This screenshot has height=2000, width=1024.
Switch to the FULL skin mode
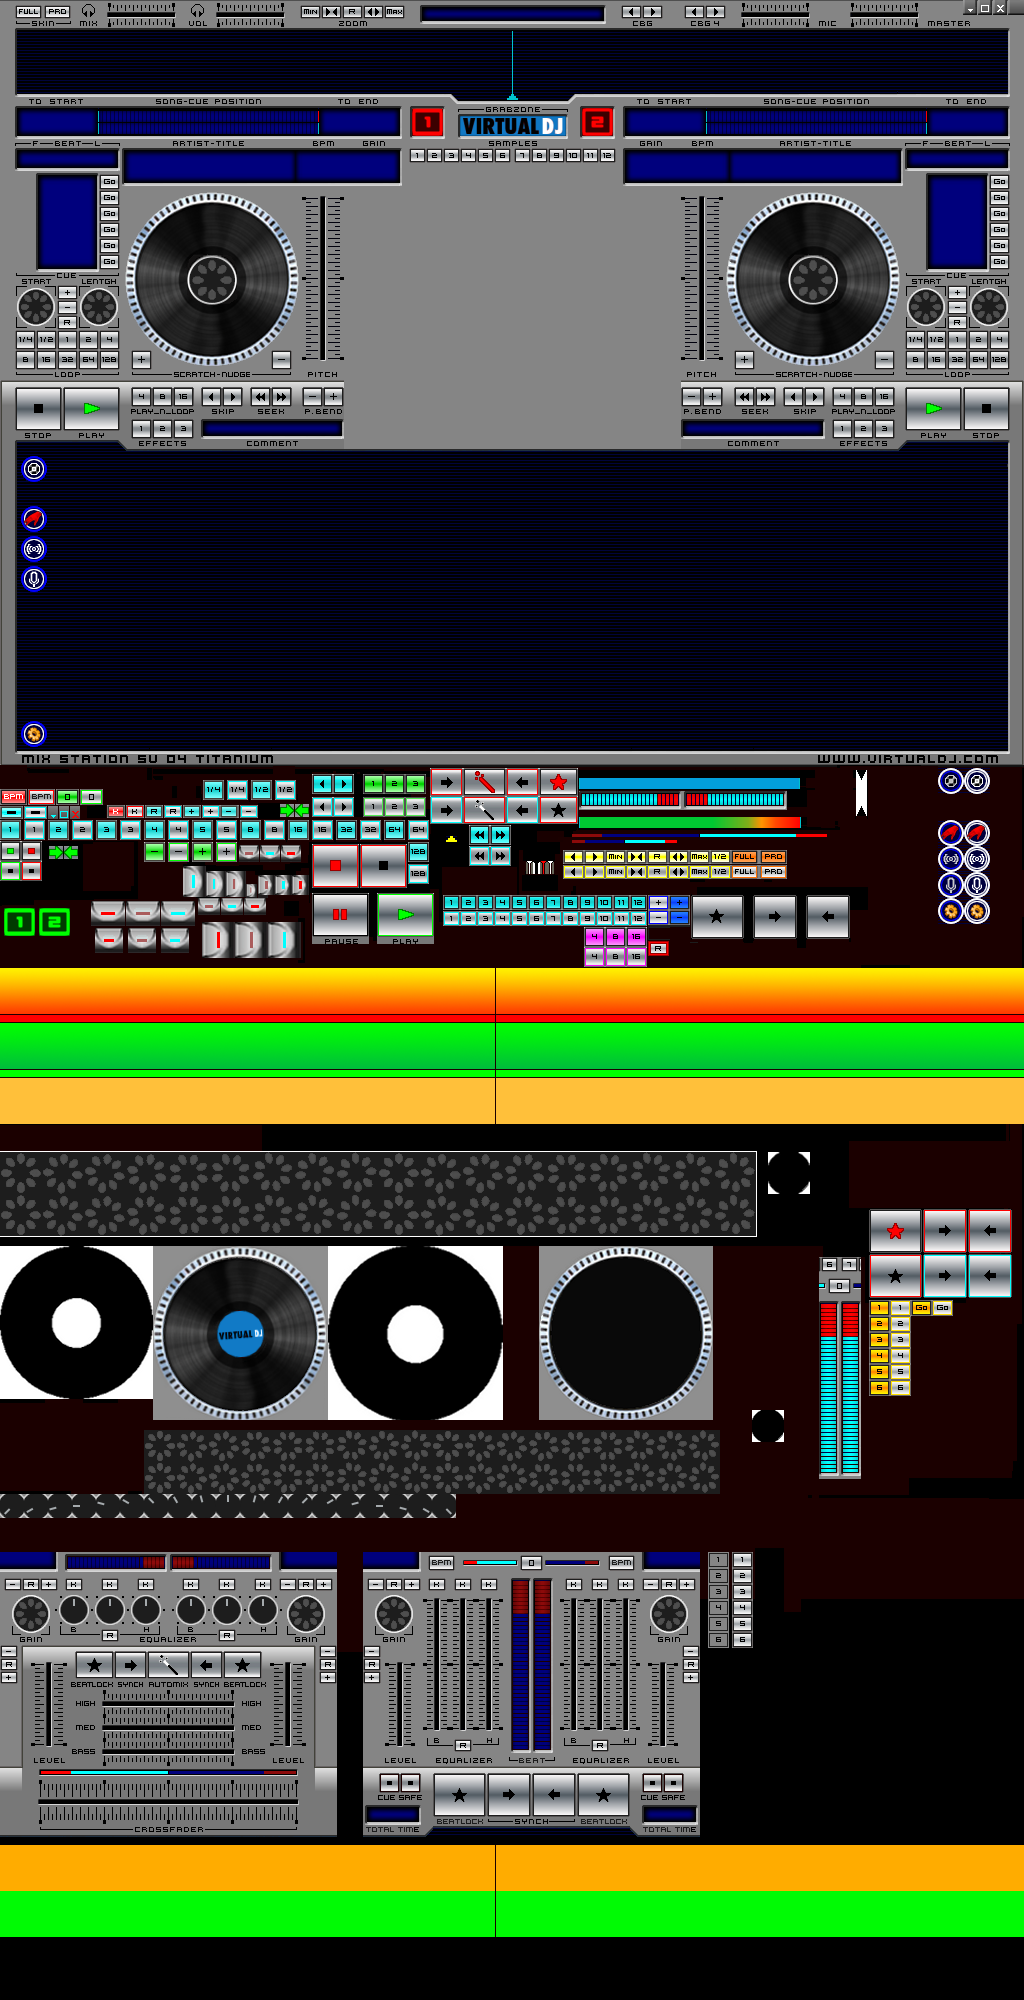pos(28,11)
